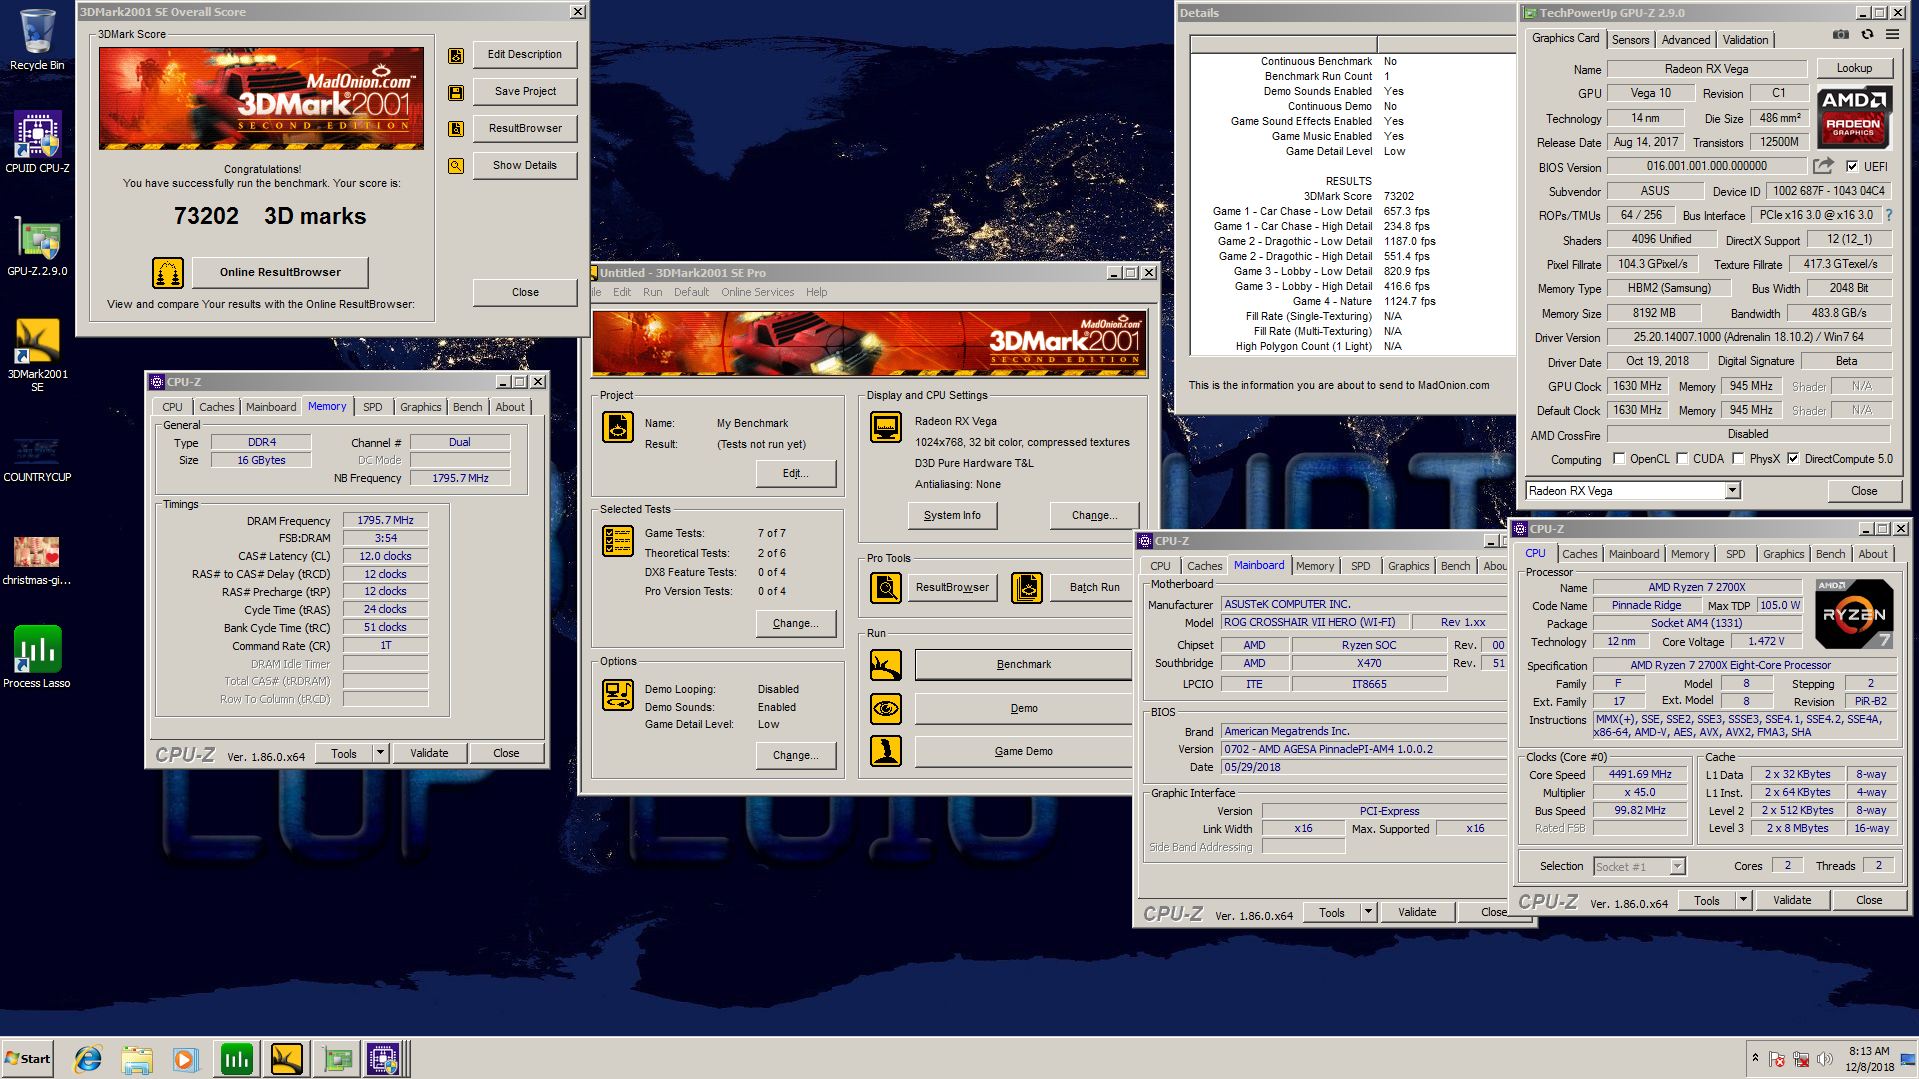Open the Run menu in 3DMark2001 SE Pro
The width and height of the screenshot is (1919, 1079).
tap(652, 292)
